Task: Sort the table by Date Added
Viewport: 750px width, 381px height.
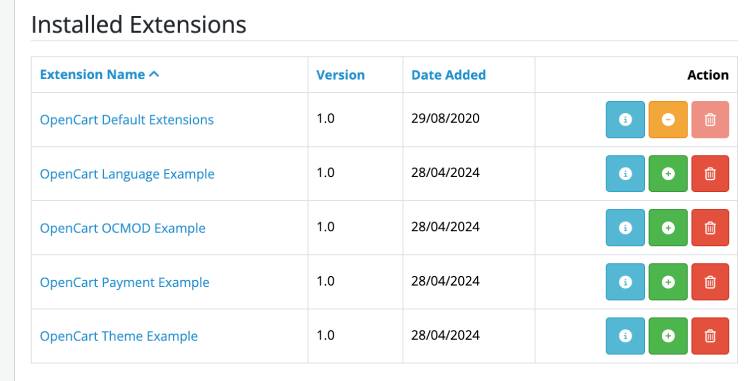Action: 448,75
